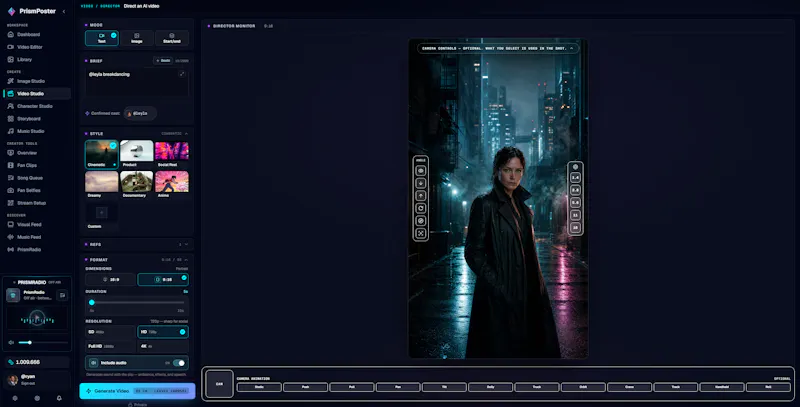
Task: Collapse the Format section
Action: tap(186, 260)
